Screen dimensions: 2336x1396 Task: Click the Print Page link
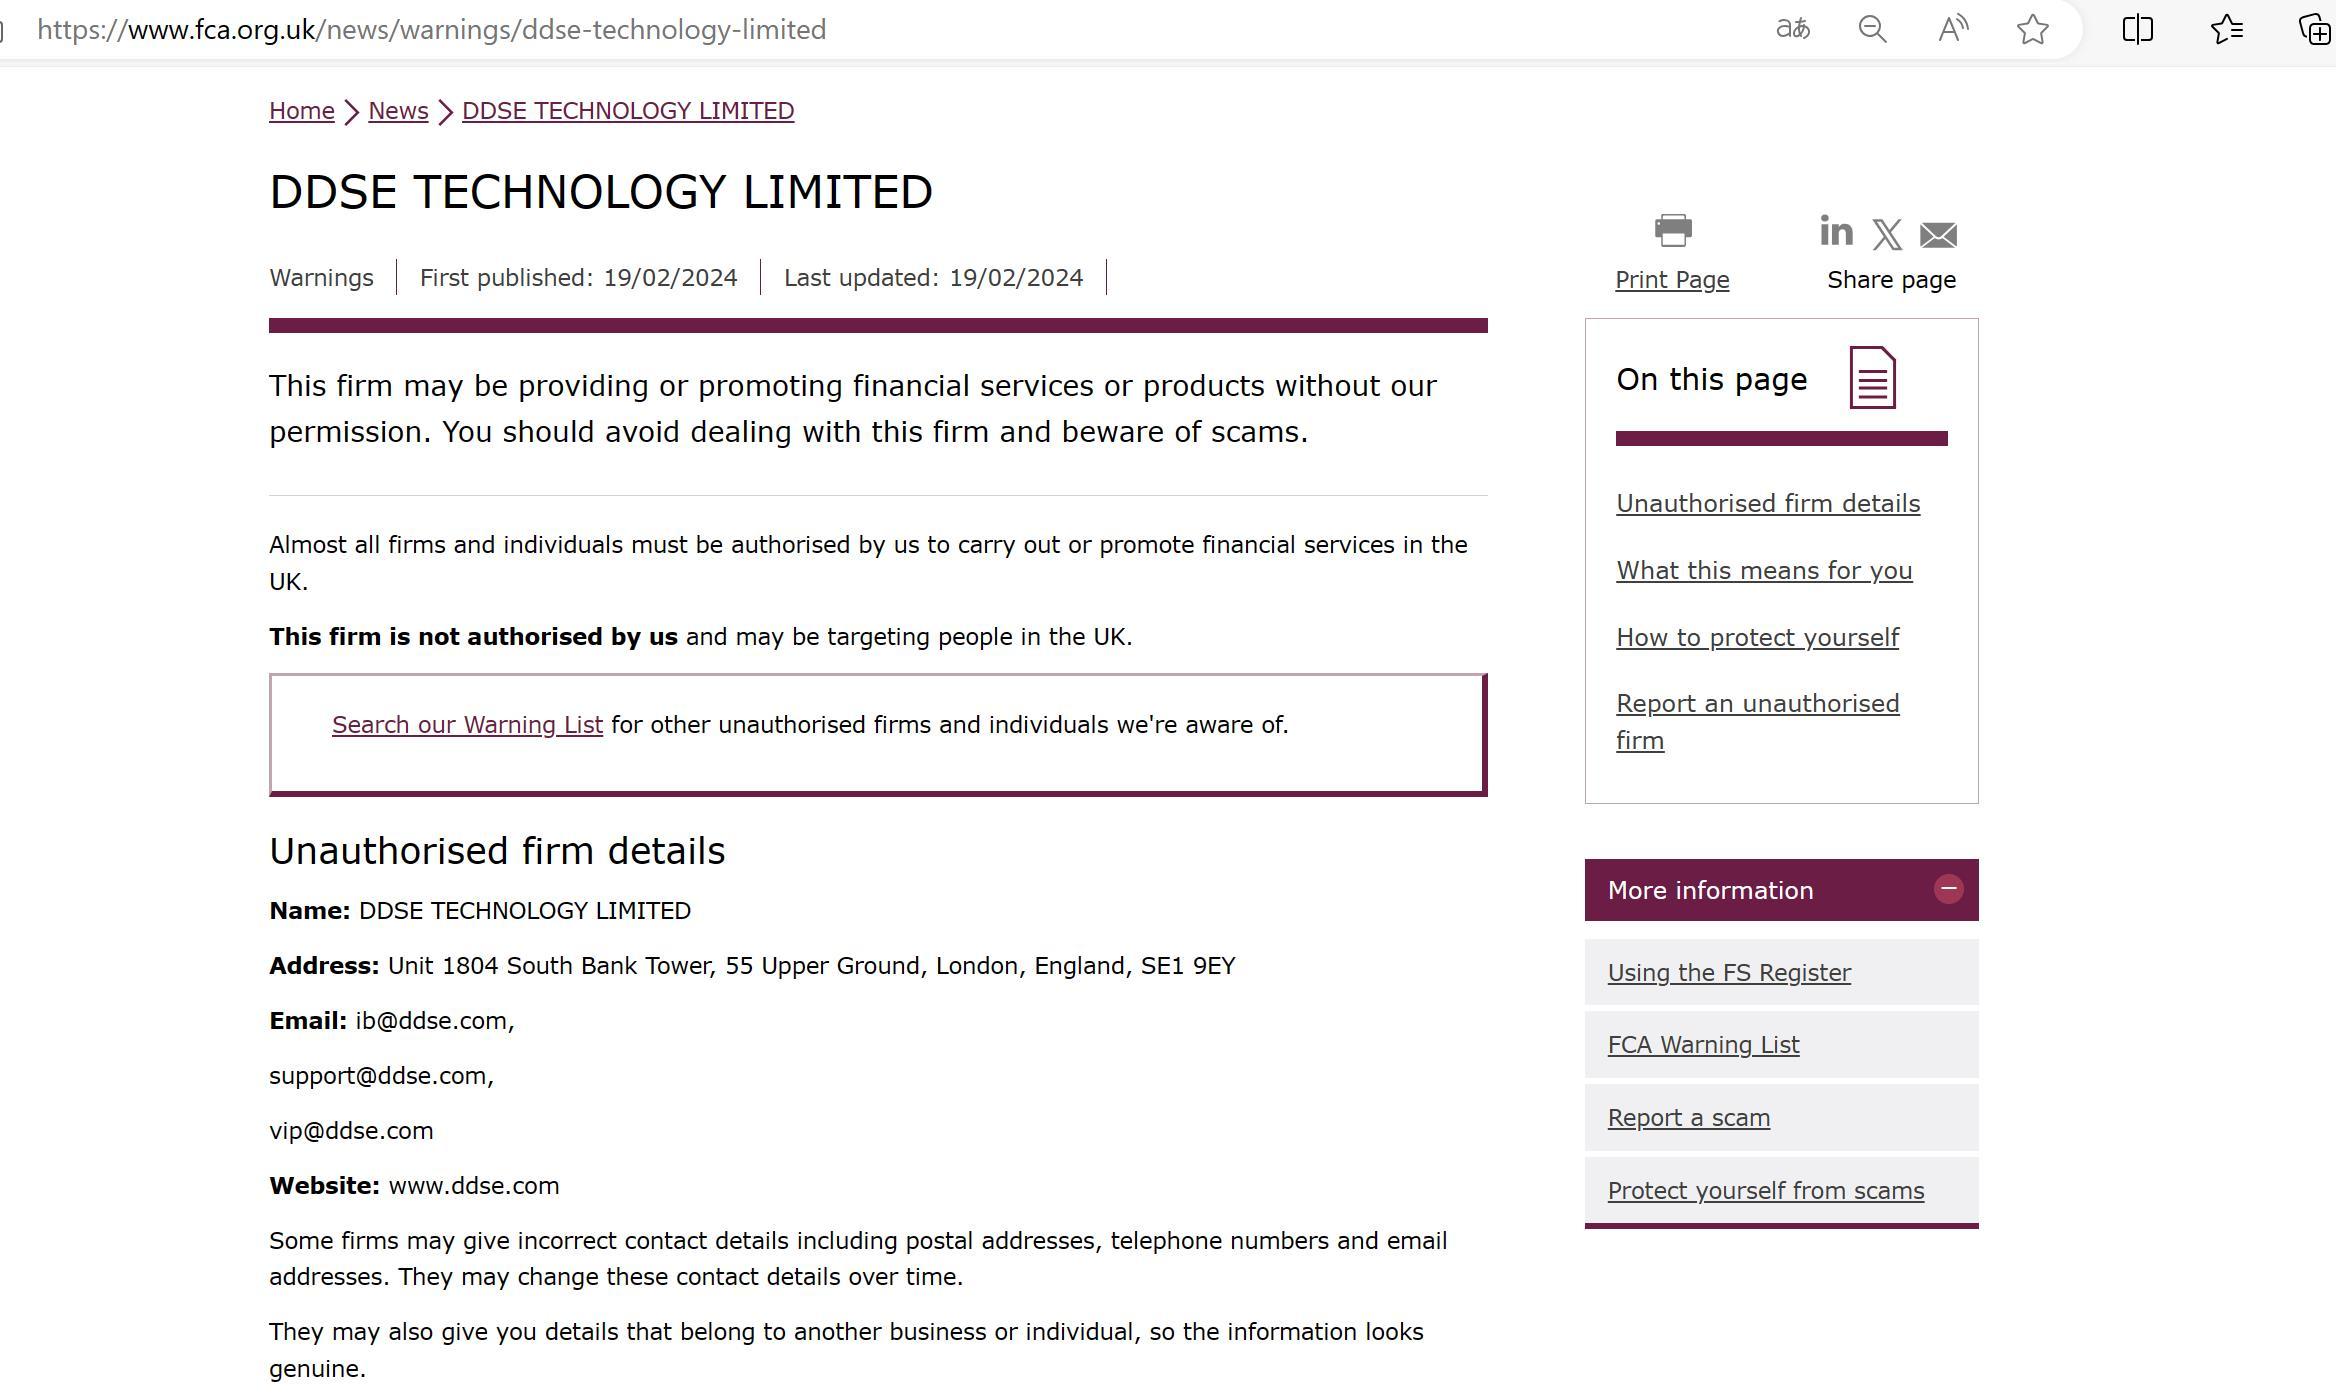[x=1672, y=280]
